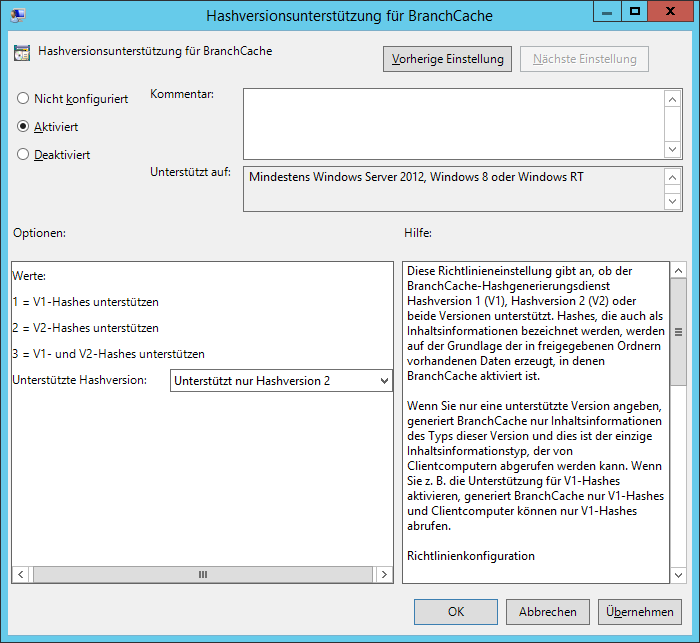700x643 pixels.
Task: Click the 'Werte:' label in Optionen
Action: [29, 276]
